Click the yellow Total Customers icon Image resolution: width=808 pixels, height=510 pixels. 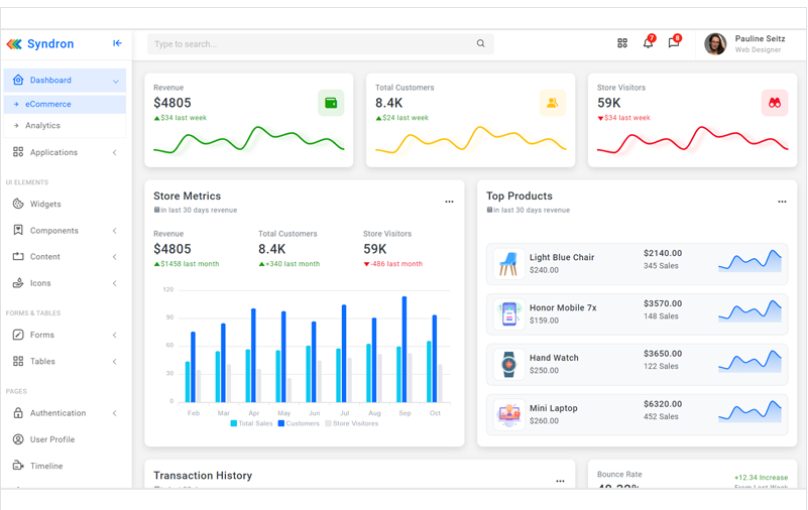click(552, 102)
